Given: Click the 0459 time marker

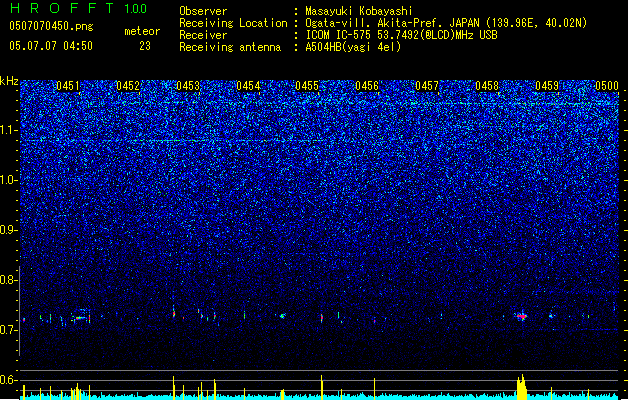Looking at the screenshot, I should tap(547, 86).
